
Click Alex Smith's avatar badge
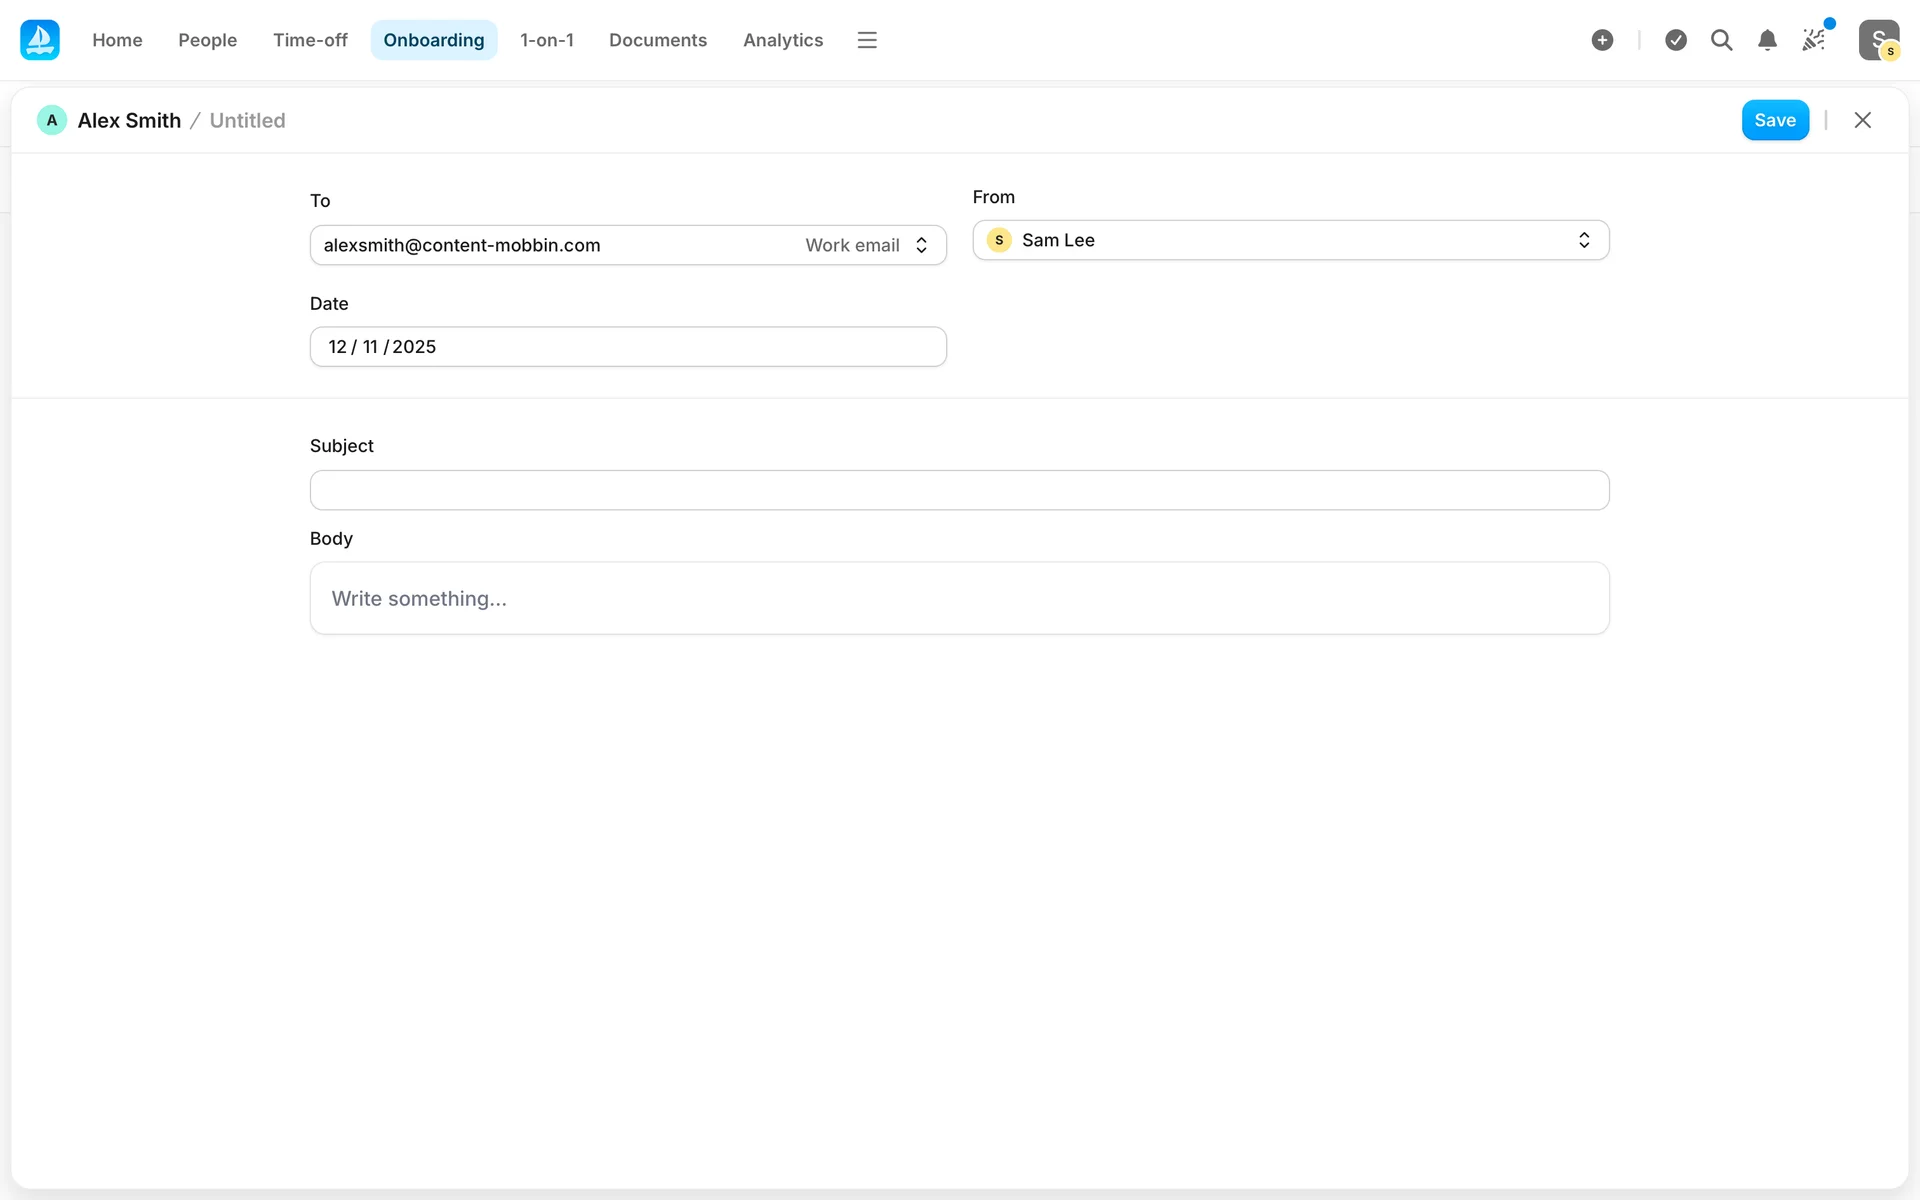52,120
